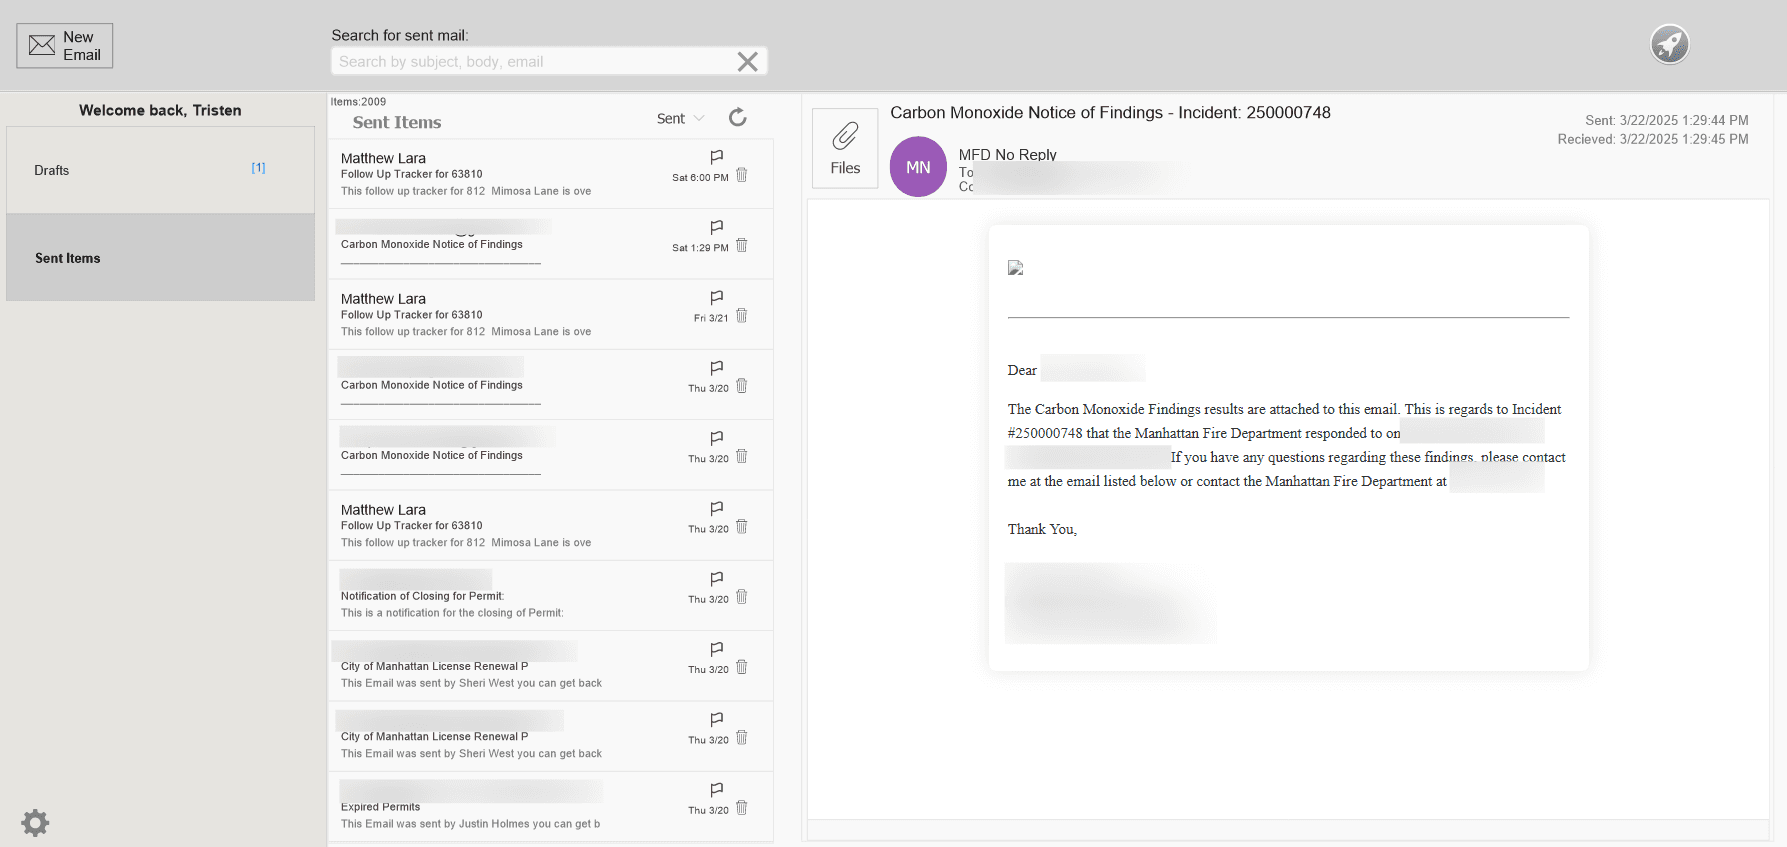Click the MFD No Reply sender name
The width and height of the screenshot is (1787, 847).
1007,155
